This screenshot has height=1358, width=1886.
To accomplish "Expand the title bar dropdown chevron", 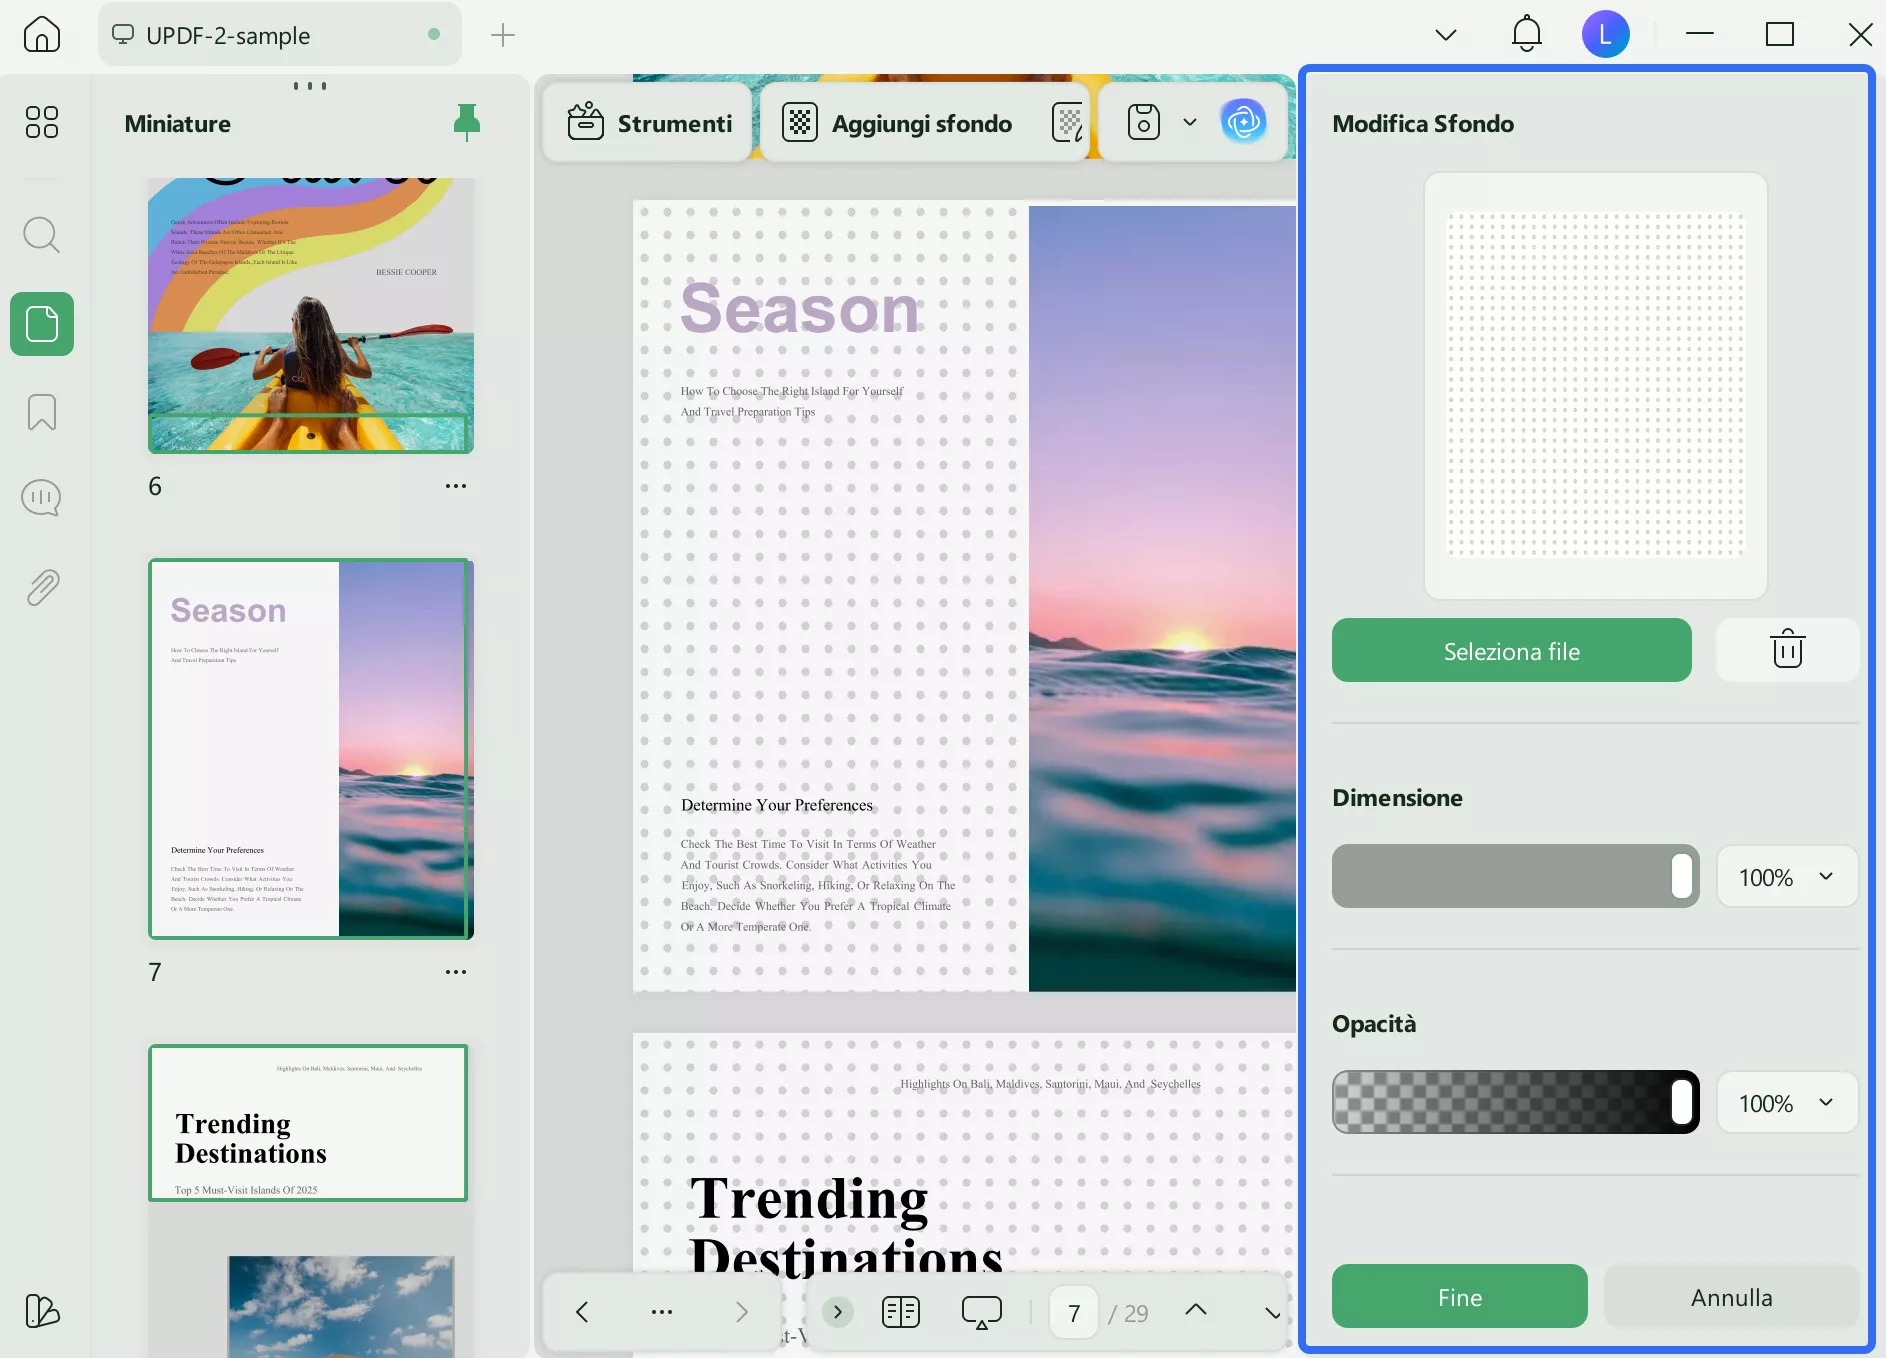I will (x=1446, y=35).
